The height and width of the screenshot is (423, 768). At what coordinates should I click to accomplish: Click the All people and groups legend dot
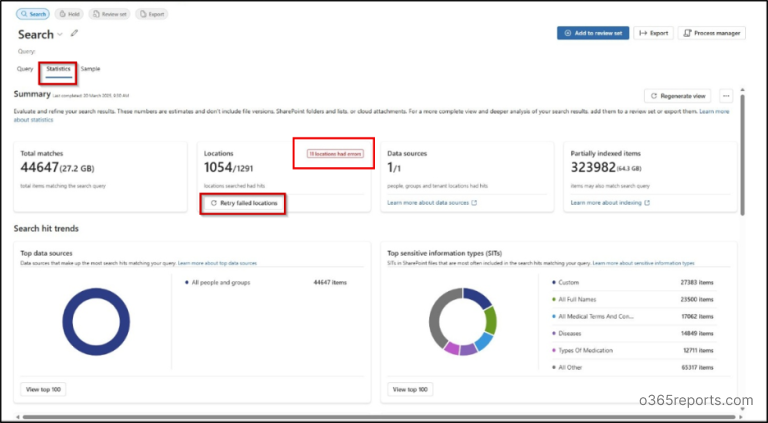click(187, 283)
